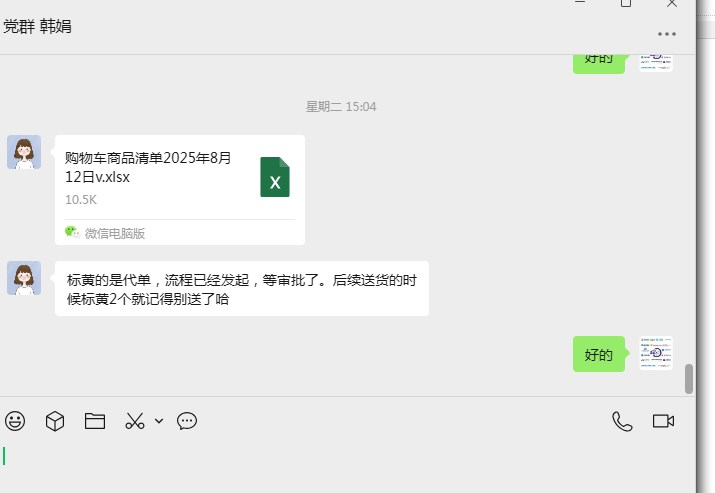Open the Excel file 购物车商品清单2025年8月12日v.xlsx

[x=180, y=190]
